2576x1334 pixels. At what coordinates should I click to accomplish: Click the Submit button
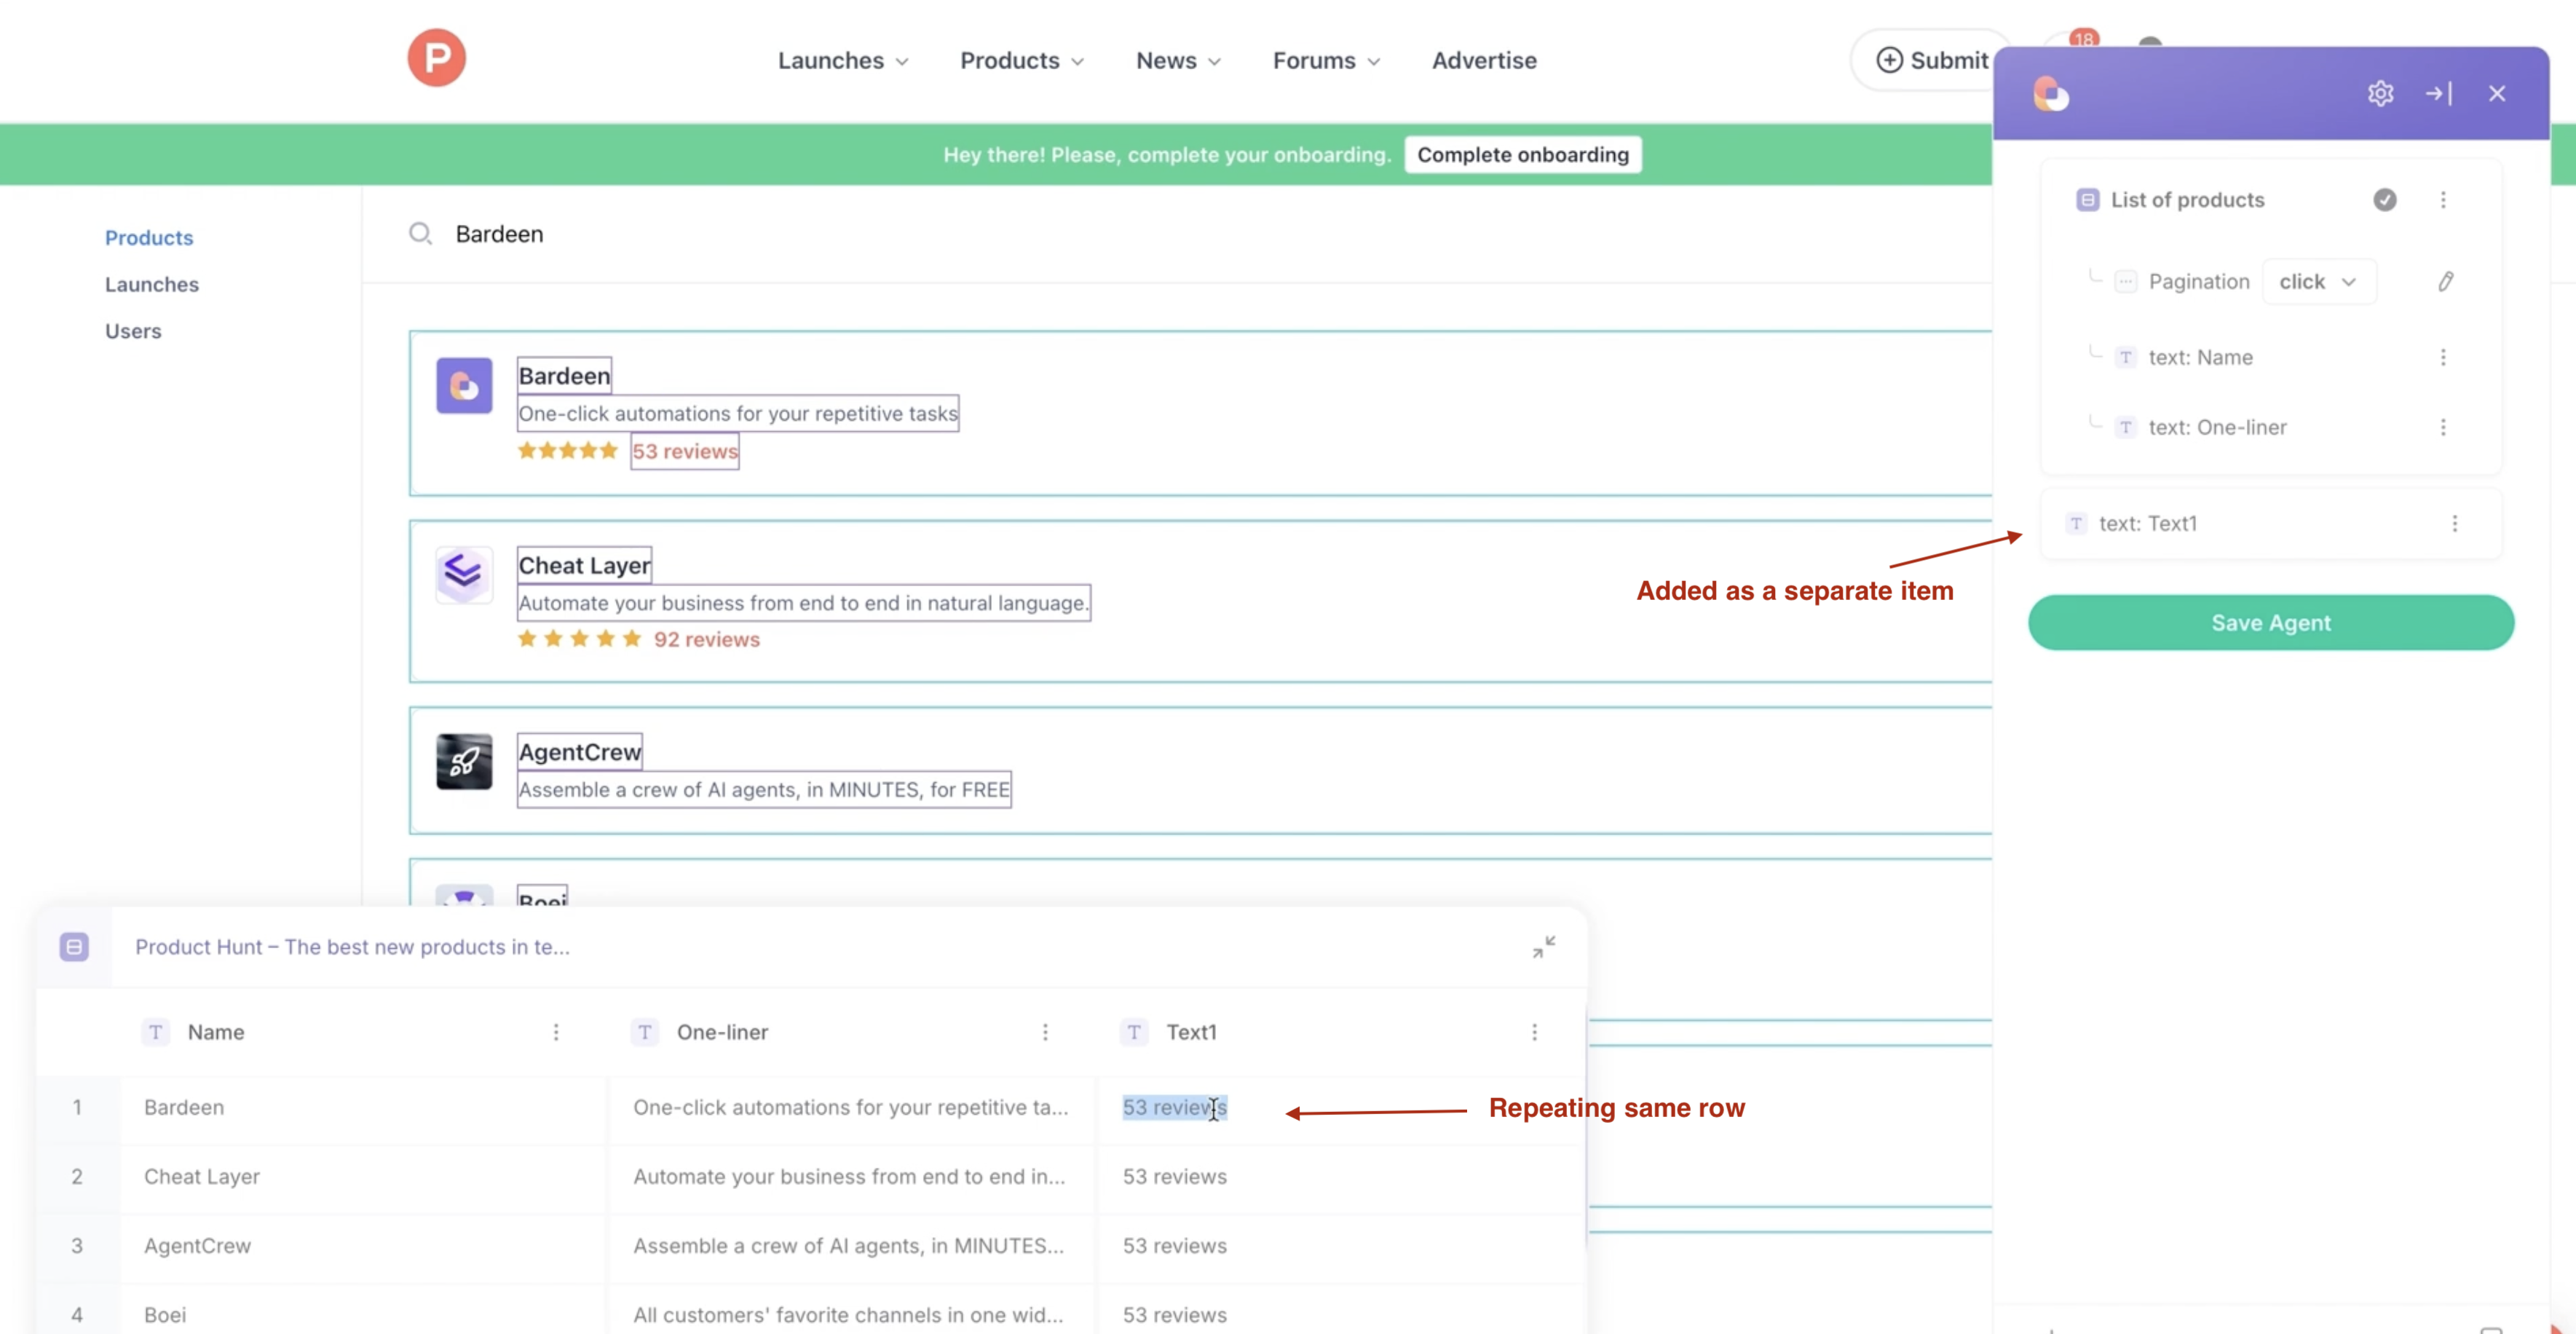point(1931,61)
